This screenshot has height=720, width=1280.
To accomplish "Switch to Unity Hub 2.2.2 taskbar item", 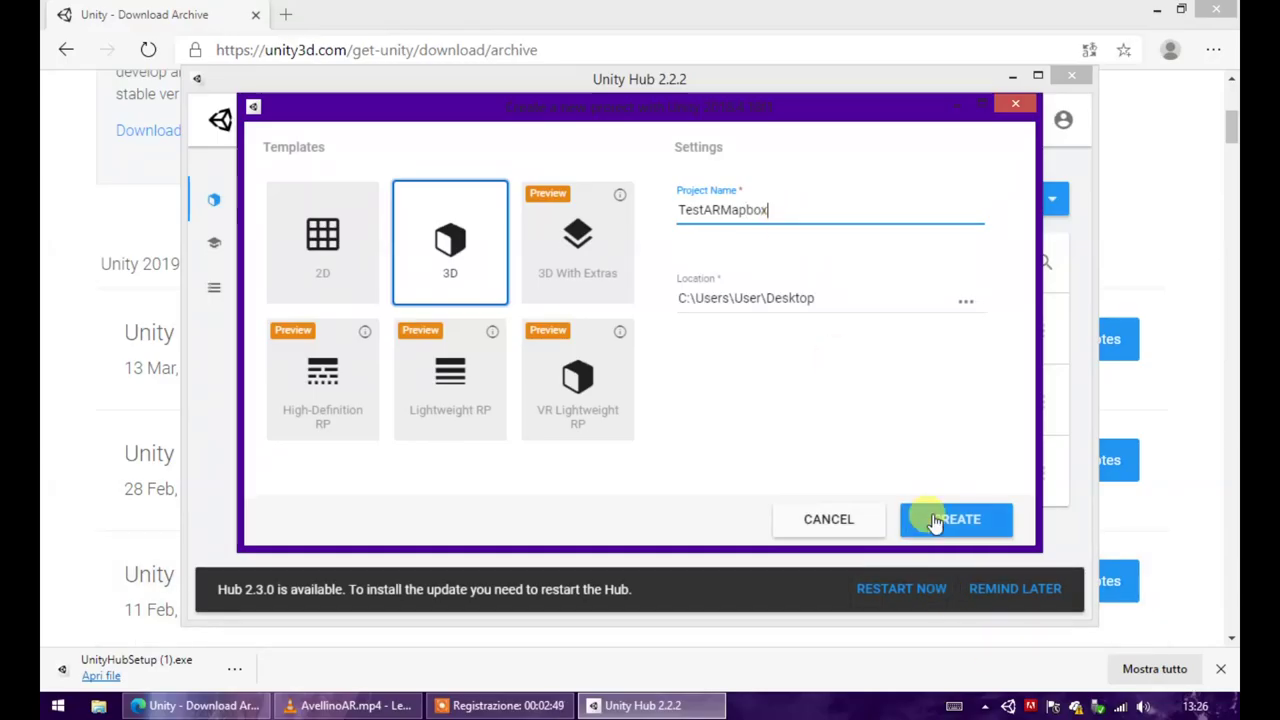I will click(652, 706).
